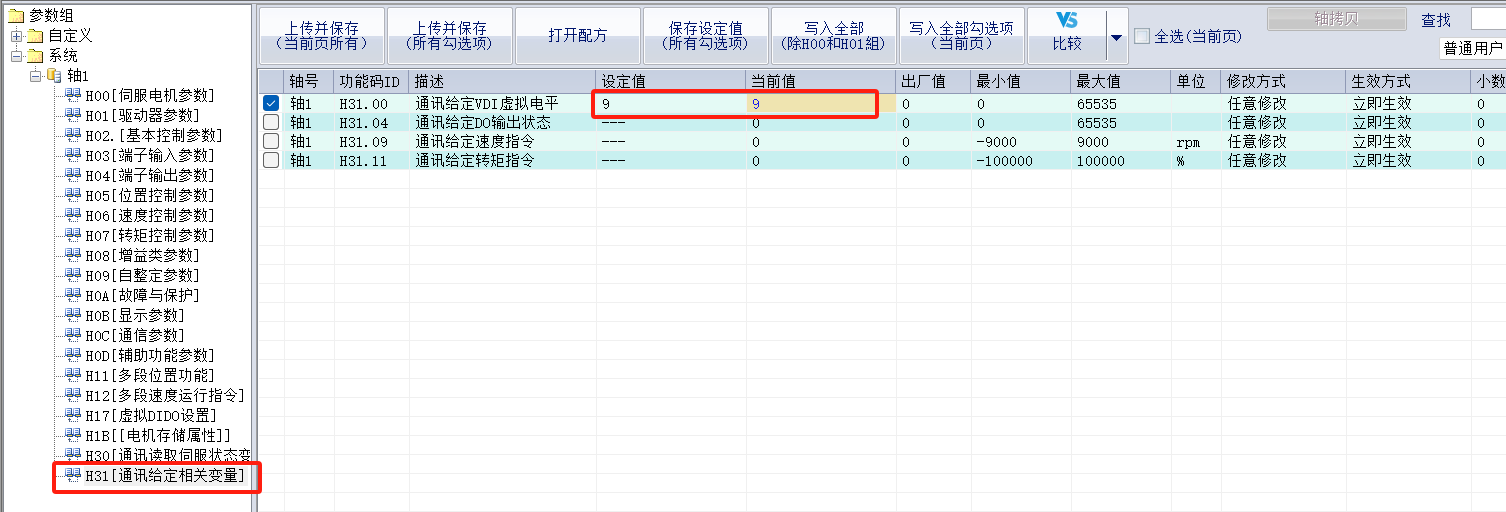Viewport: 1506px width, 512px height.
Task: Click the H0A[故障与保护] group icon
Action: [x=72, y=295]
